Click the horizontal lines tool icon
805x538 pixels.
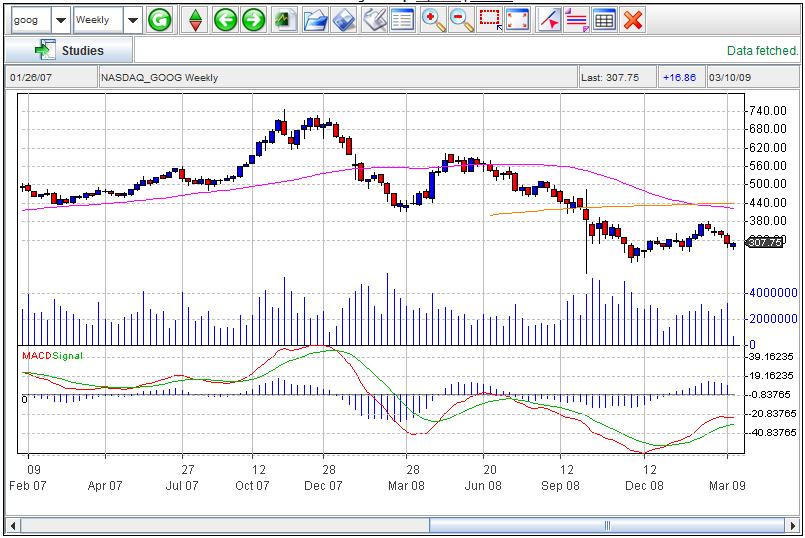[x=576, y=20]
